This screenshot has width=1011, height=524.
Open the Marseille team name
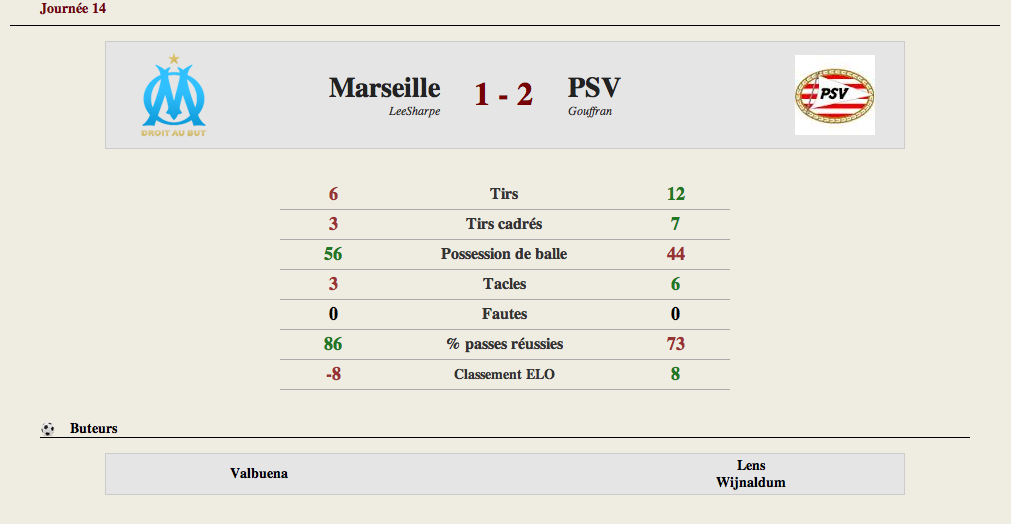click(384, 88)
